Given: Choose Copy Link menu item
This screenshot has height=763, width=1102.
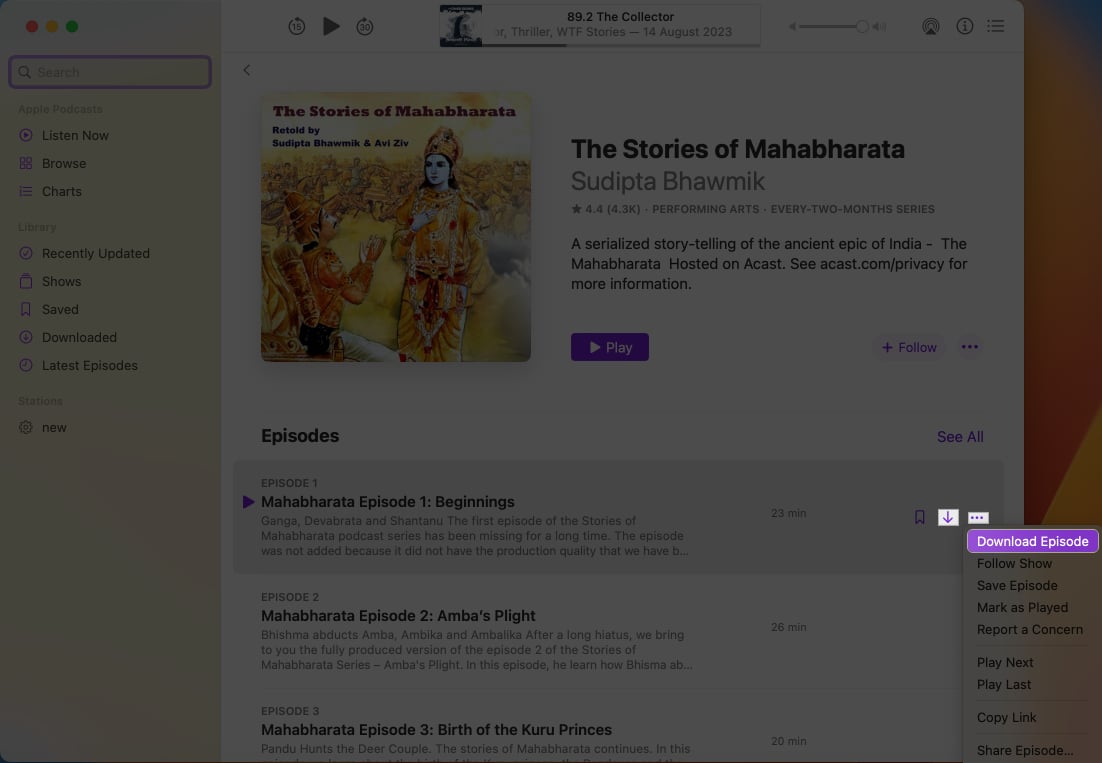Looking at the screenshot, I should tap(1006, 717).
